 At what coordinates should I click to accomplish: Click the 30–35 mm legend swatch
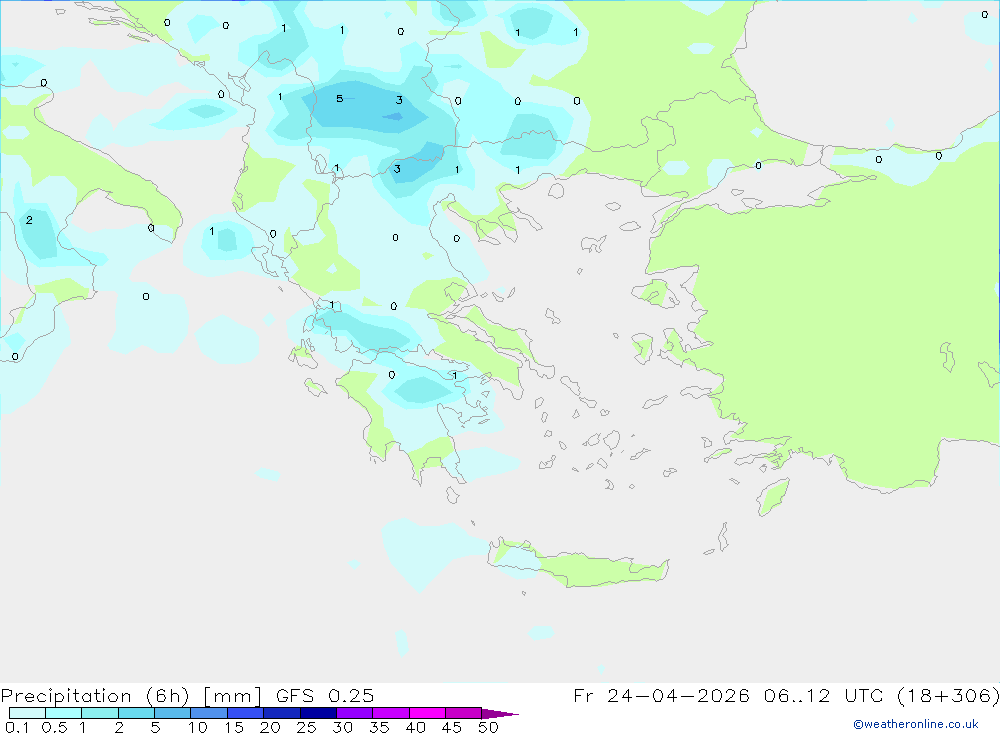[x=355, y=713]
